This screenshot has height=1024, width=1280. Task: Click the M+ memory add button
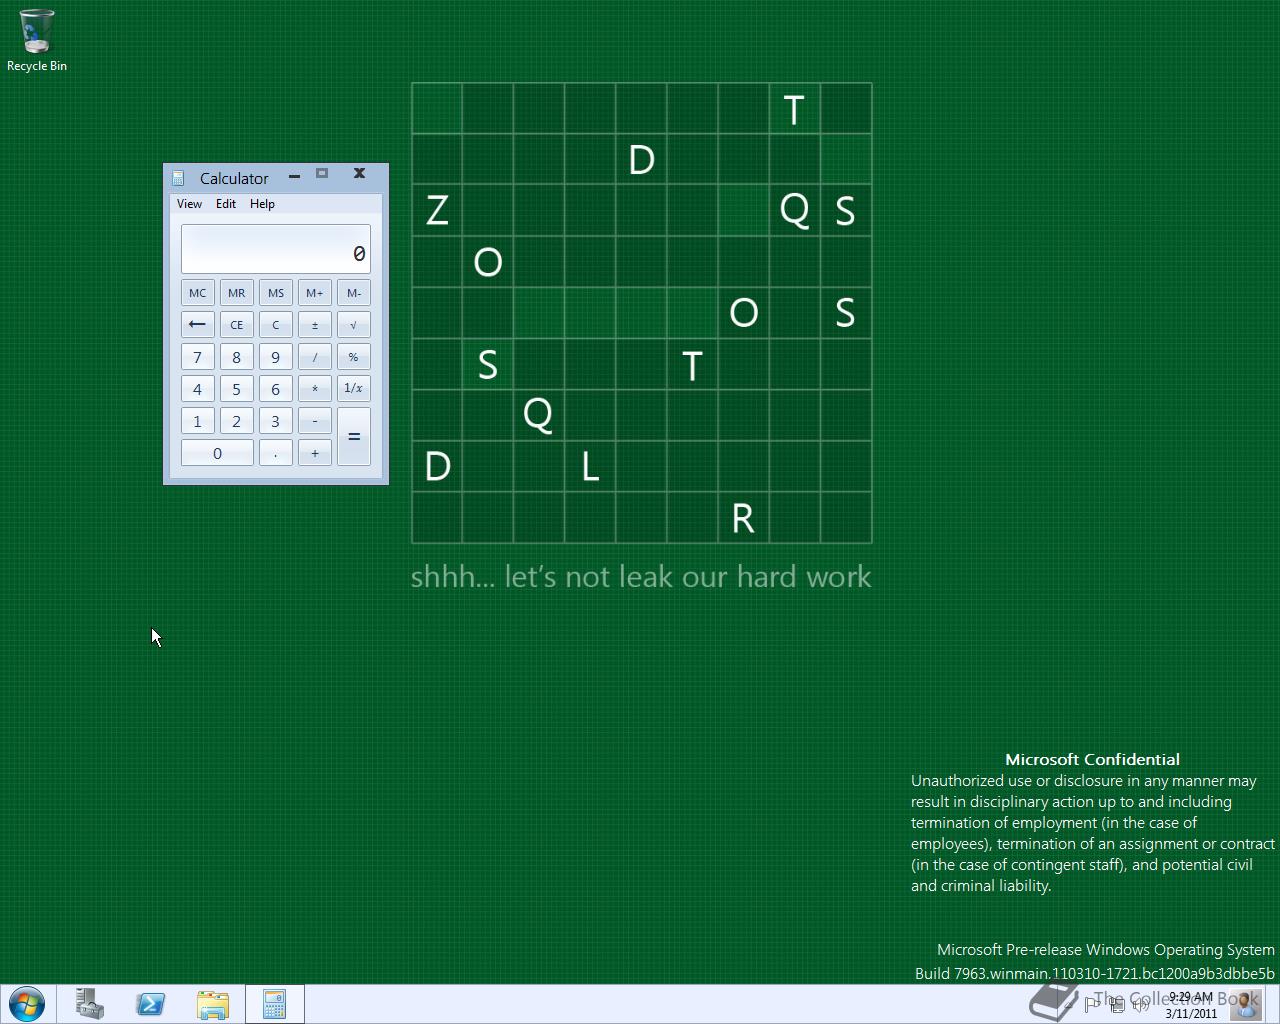click(x=315, y=292)
